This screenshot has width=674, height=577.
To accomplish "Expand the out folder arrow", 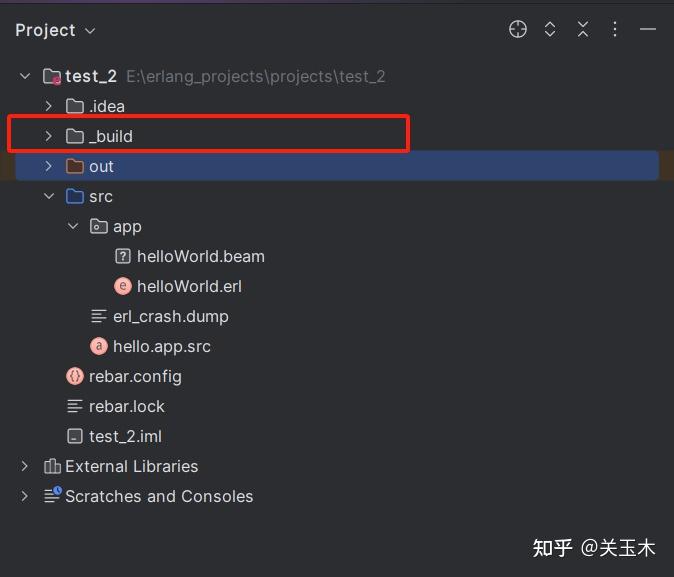I will (48, 166).
